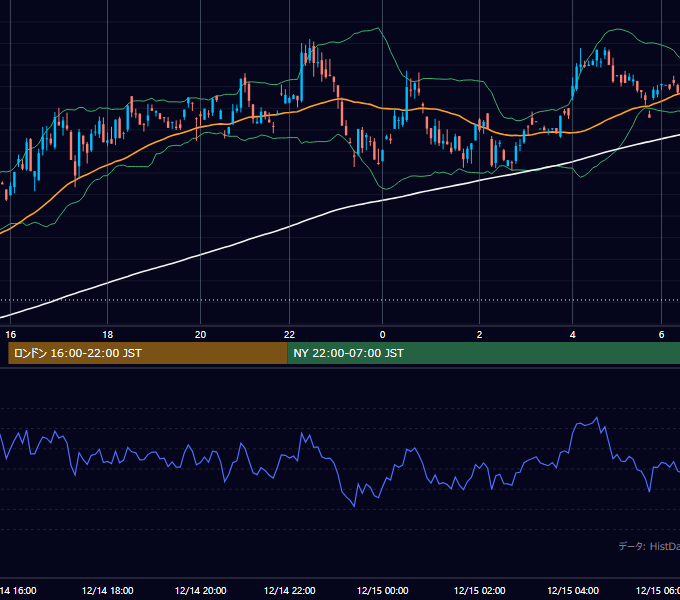The image size is (680, 600).
Task: Click the 12/15 02:00 date label
Action: click(x=479, y=591)
